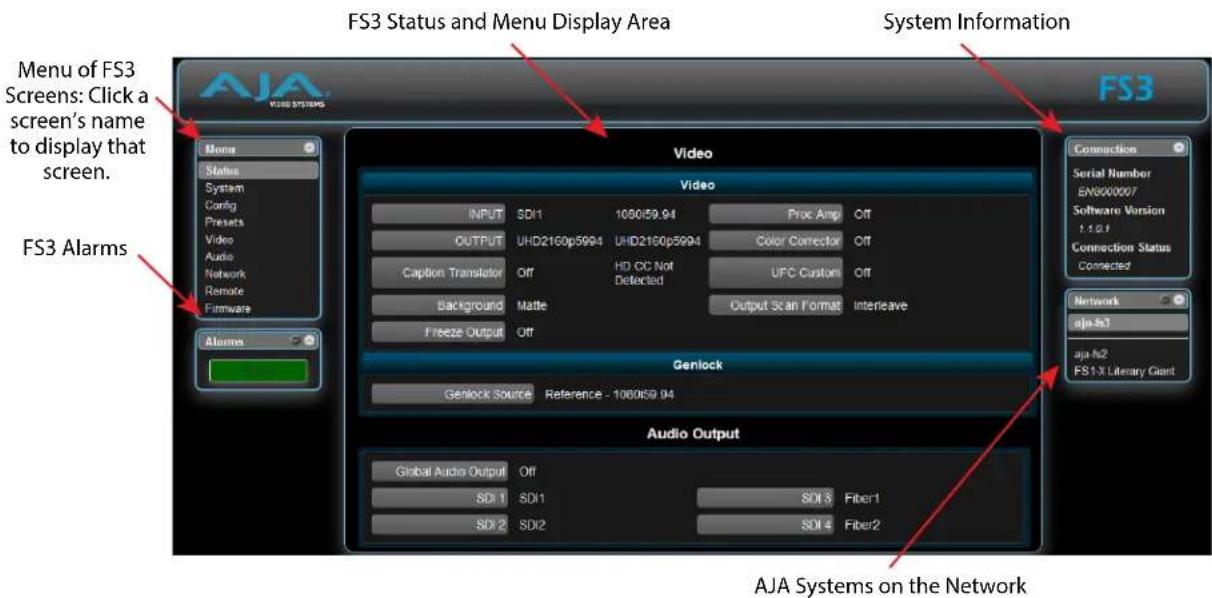Image resolution: width=1212 pixels, height=598 pixels.
Task: Select aja-fs2 in the Network list
Action: (x=1090, y=354)
